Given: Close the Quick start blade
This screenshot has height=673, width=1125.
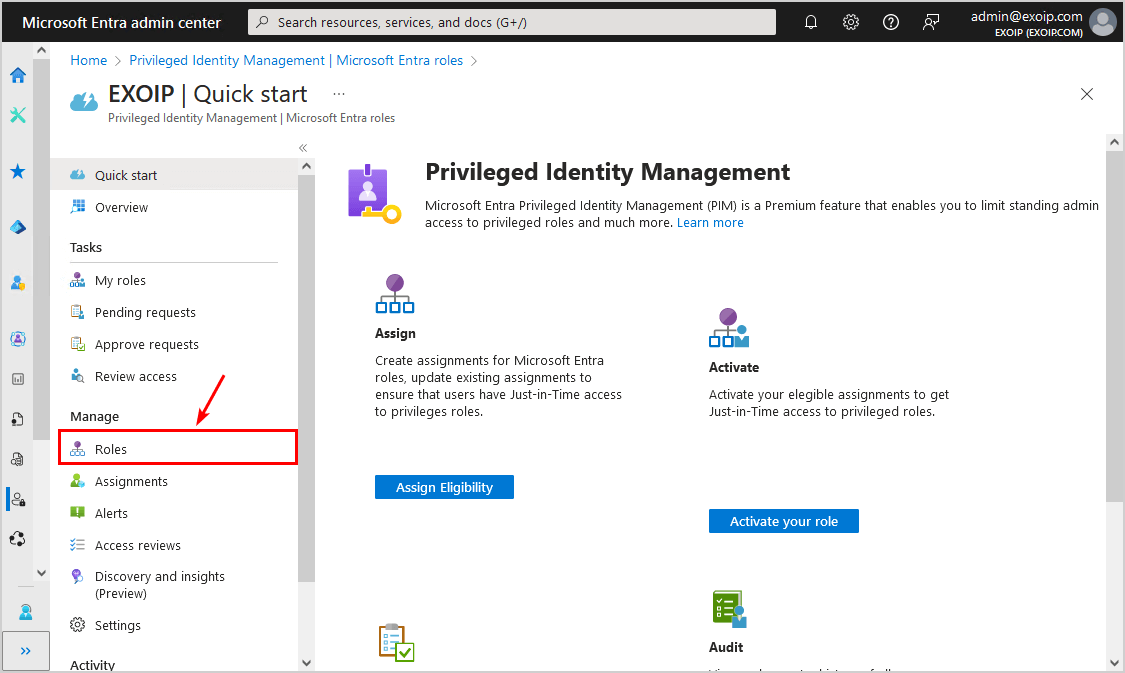Looking at the screenshot, I should coord(1087,94).
